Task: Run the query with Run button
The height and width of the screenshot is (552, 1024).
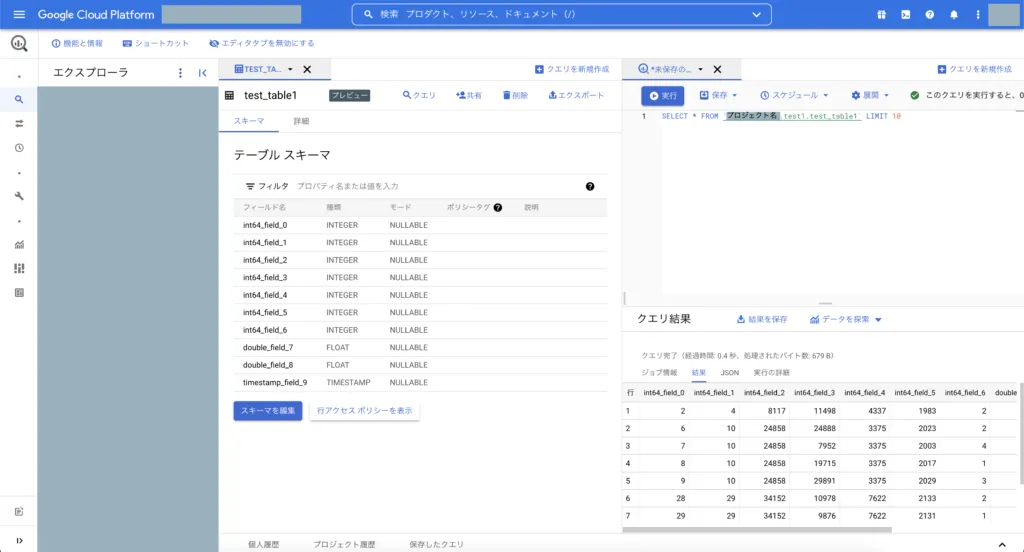Action: [x=662, y=95]
